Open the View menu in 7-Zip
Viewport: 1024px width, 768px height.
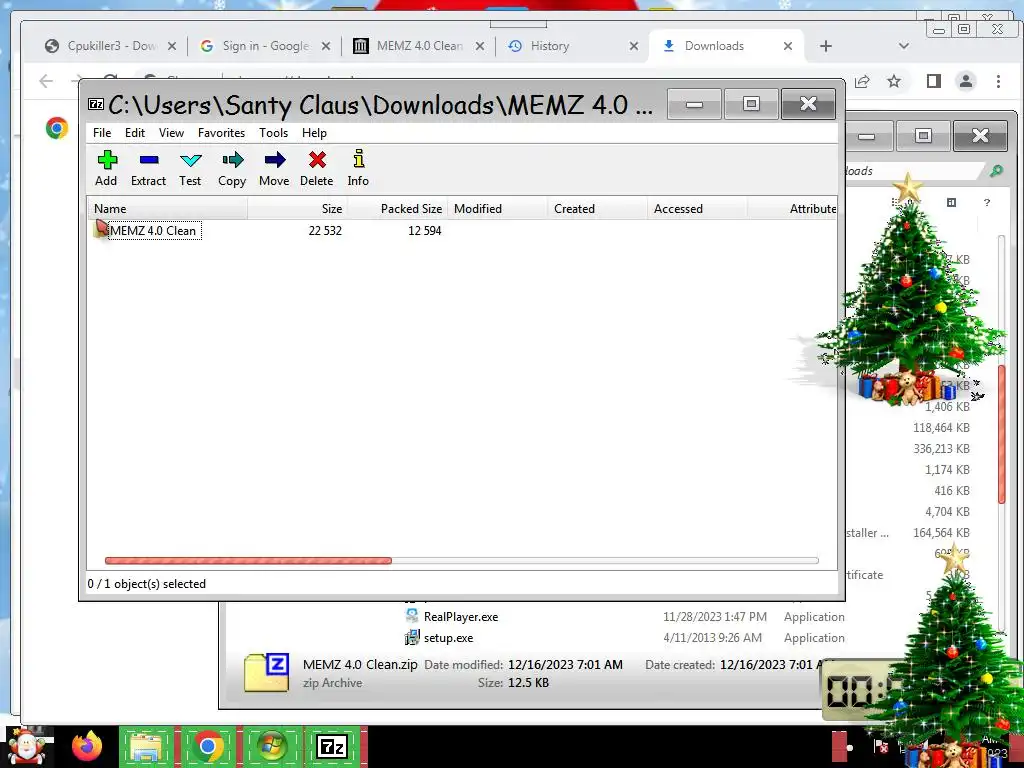pyautogui.click(x=171, y=133)
